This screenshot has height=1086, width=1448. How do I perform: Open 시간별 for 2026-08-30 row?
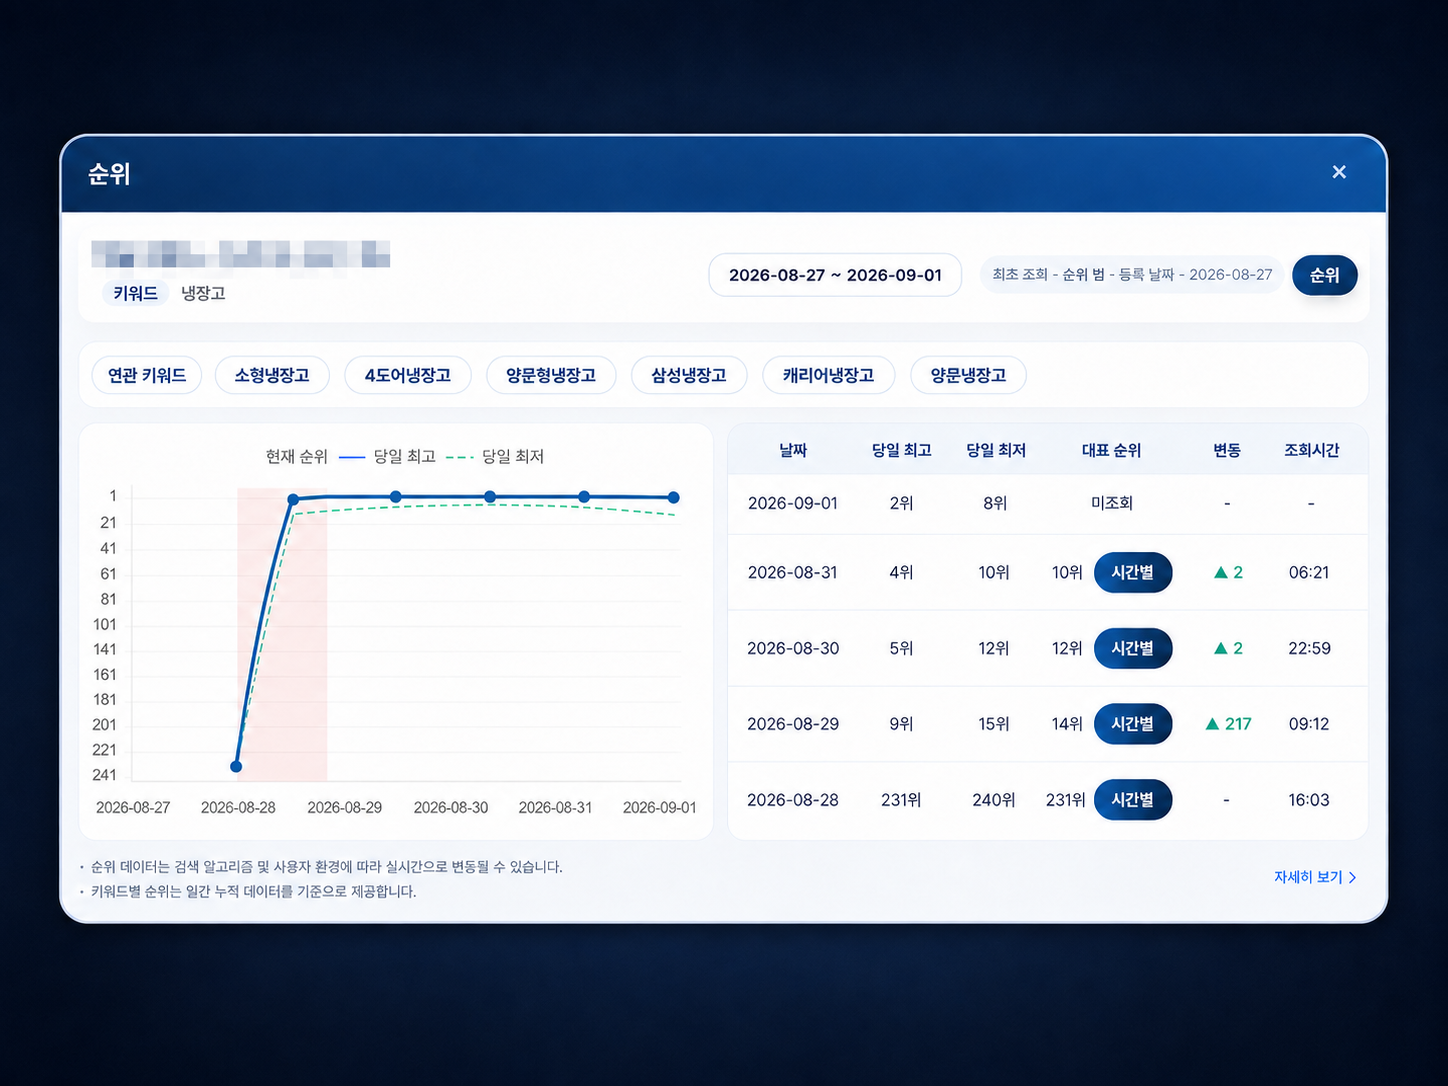[x=1133, y=648]
